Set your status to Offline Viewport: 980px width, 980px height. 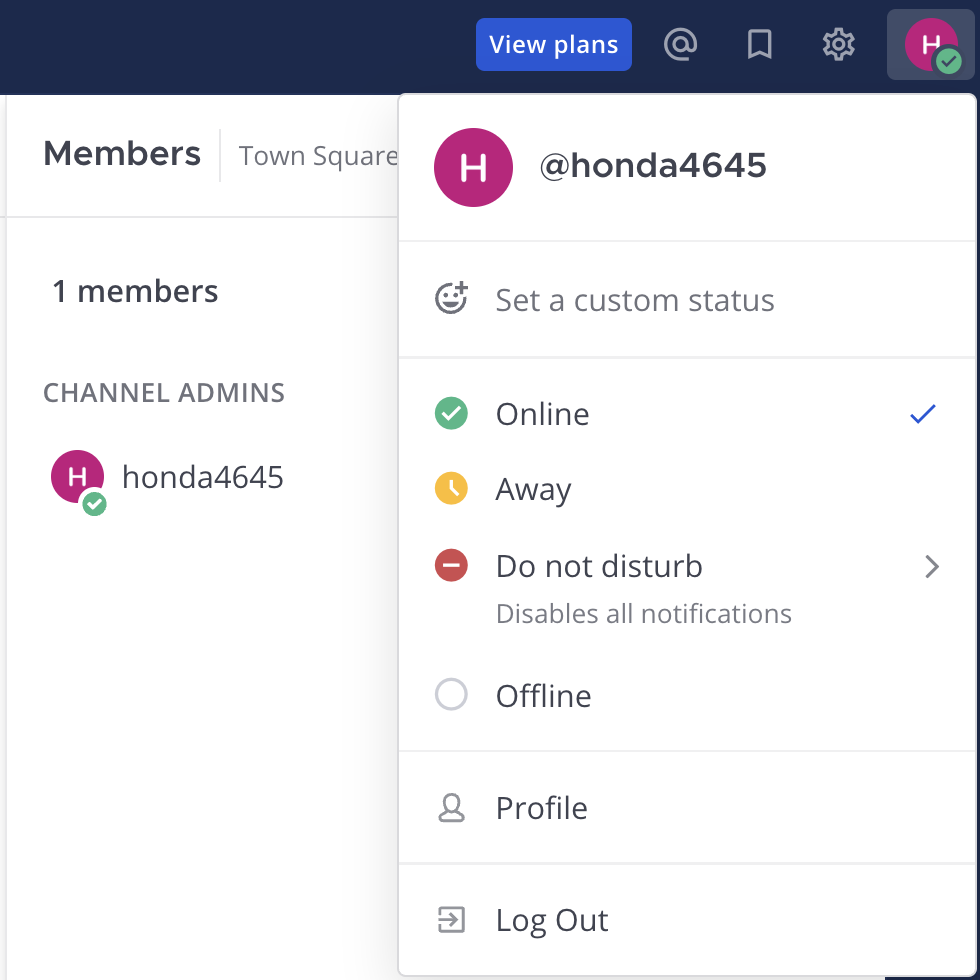click(542, 694)
